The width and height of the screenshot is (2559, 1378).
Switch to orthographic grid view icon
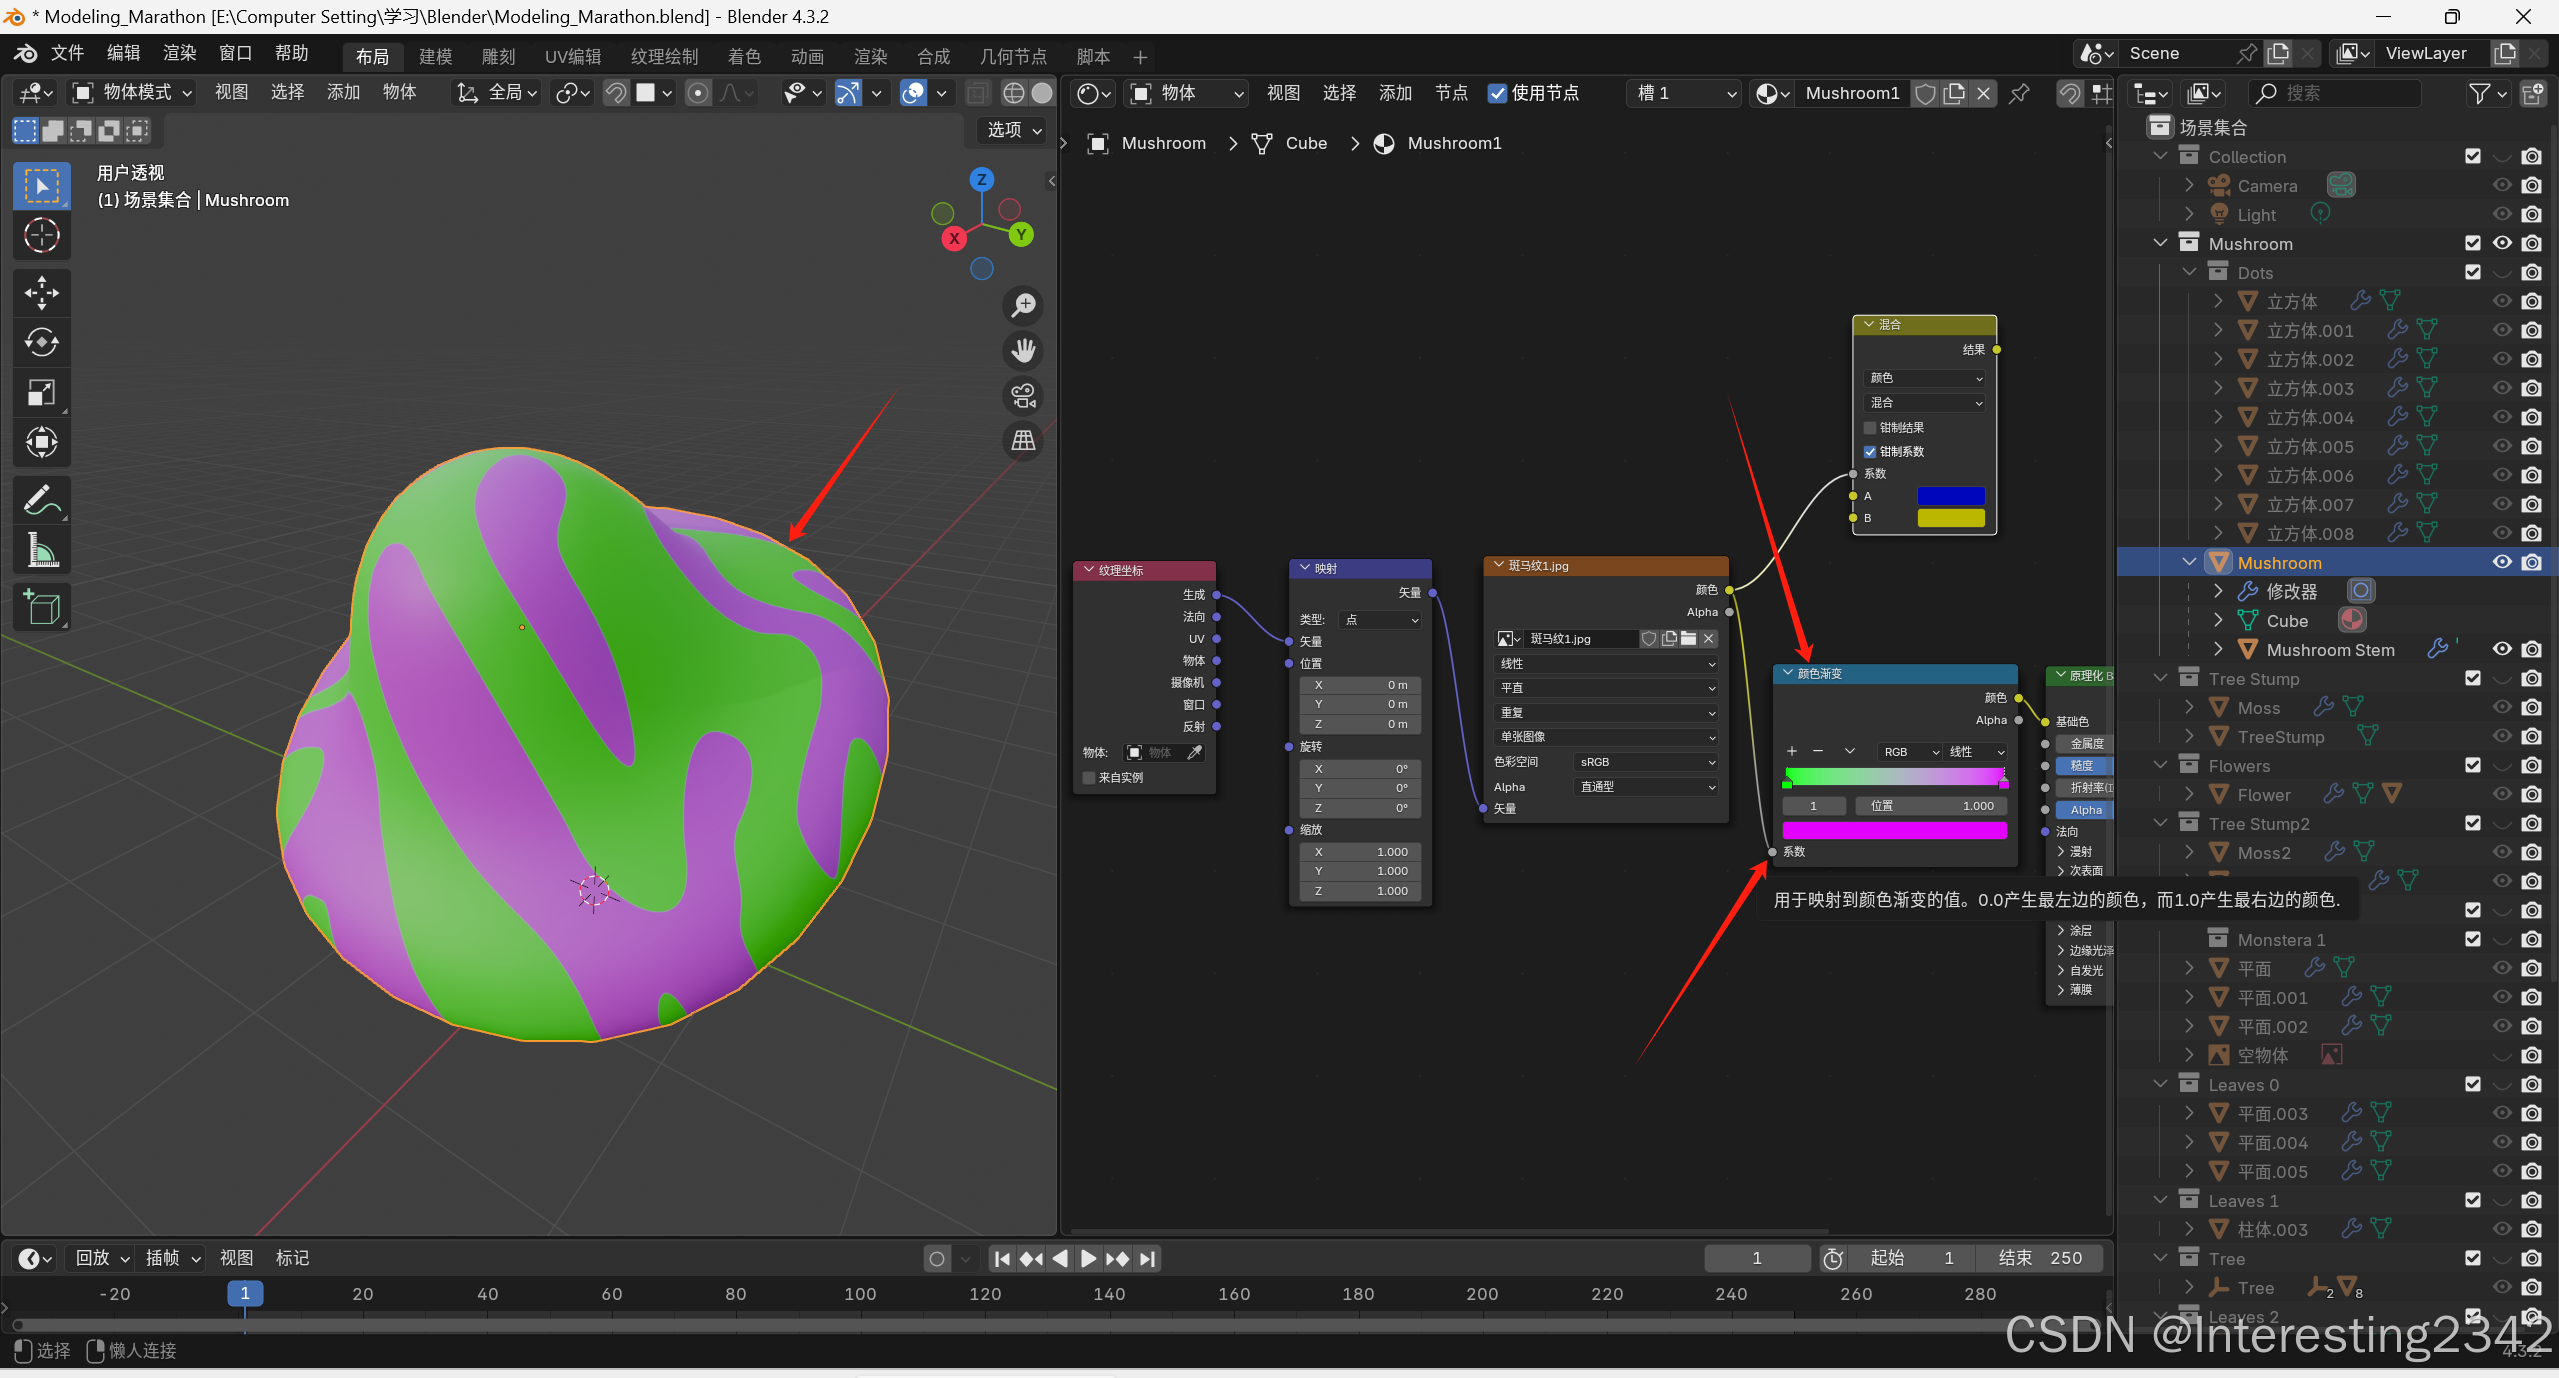[1023, 441]
